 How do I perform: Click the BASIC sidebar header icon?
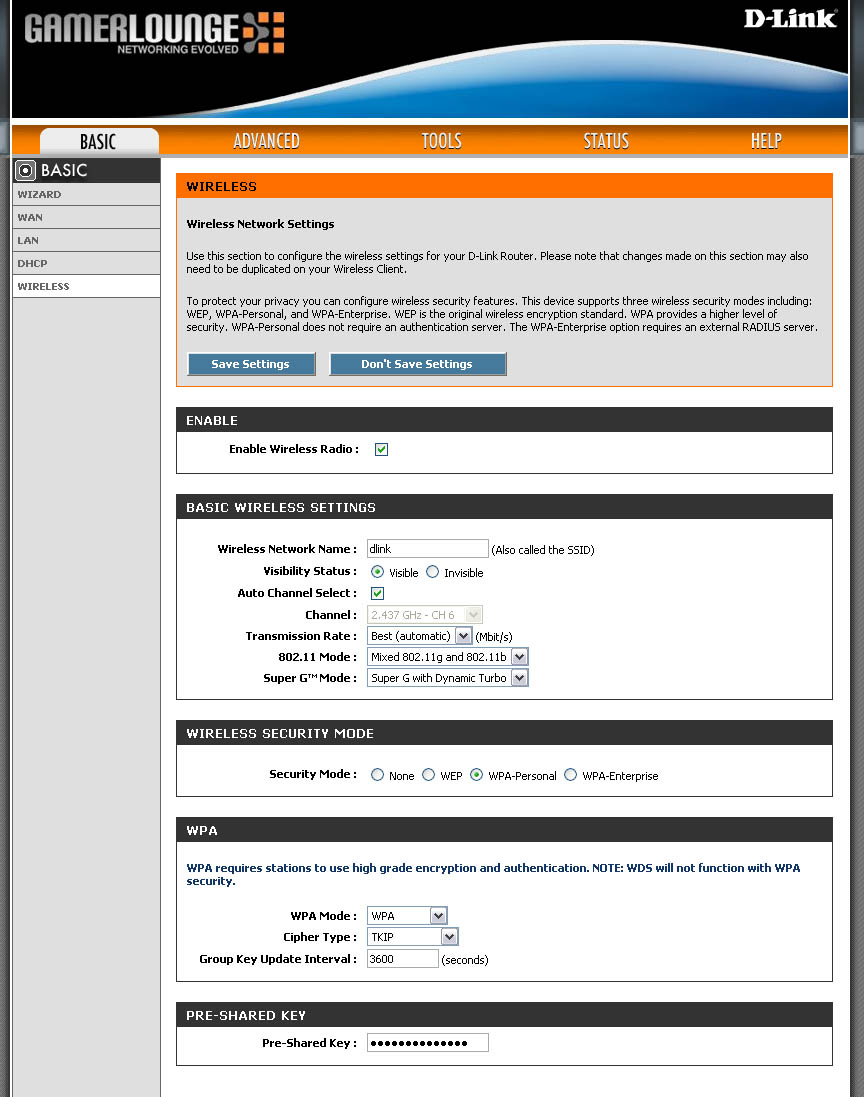pos(25,170)
